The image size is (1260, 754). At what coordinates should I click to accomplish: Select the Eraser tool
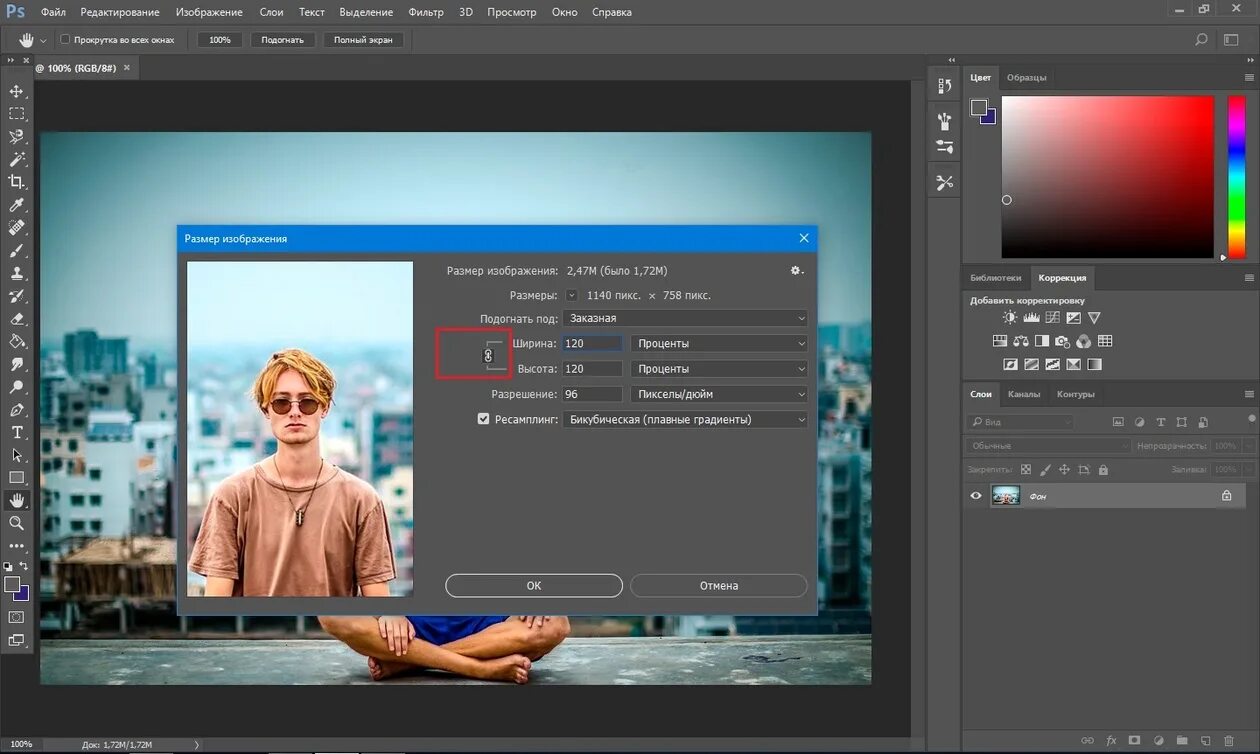tap(16, 319)
